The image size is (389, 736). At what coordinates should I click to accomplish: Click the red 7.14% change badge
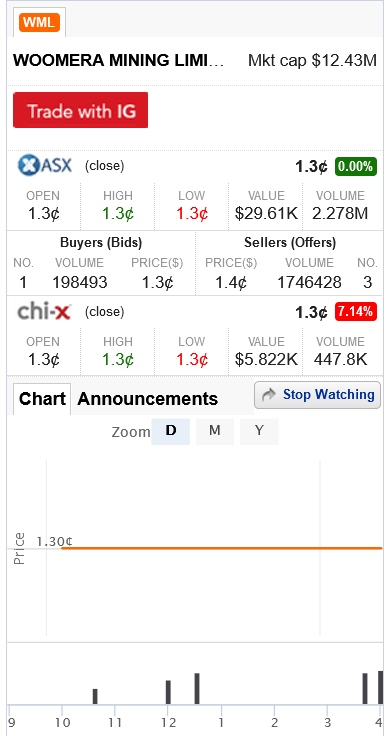click(x=356, y=312)
